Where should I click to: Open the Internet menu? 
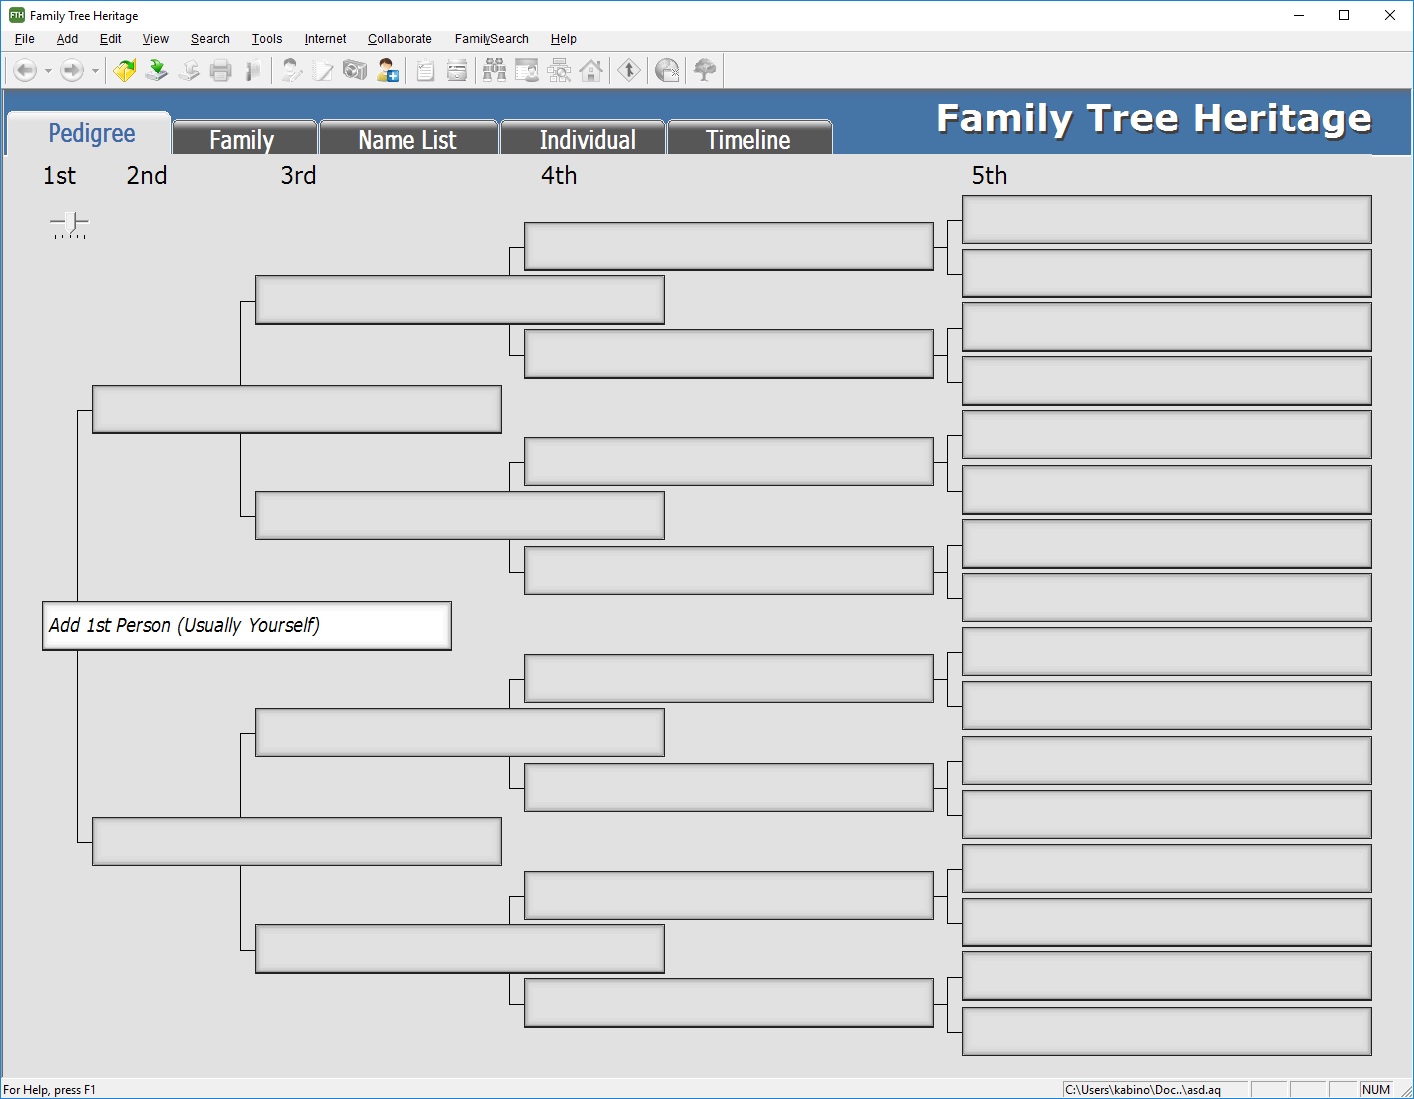pyautogui.click(x=325, y=39)
